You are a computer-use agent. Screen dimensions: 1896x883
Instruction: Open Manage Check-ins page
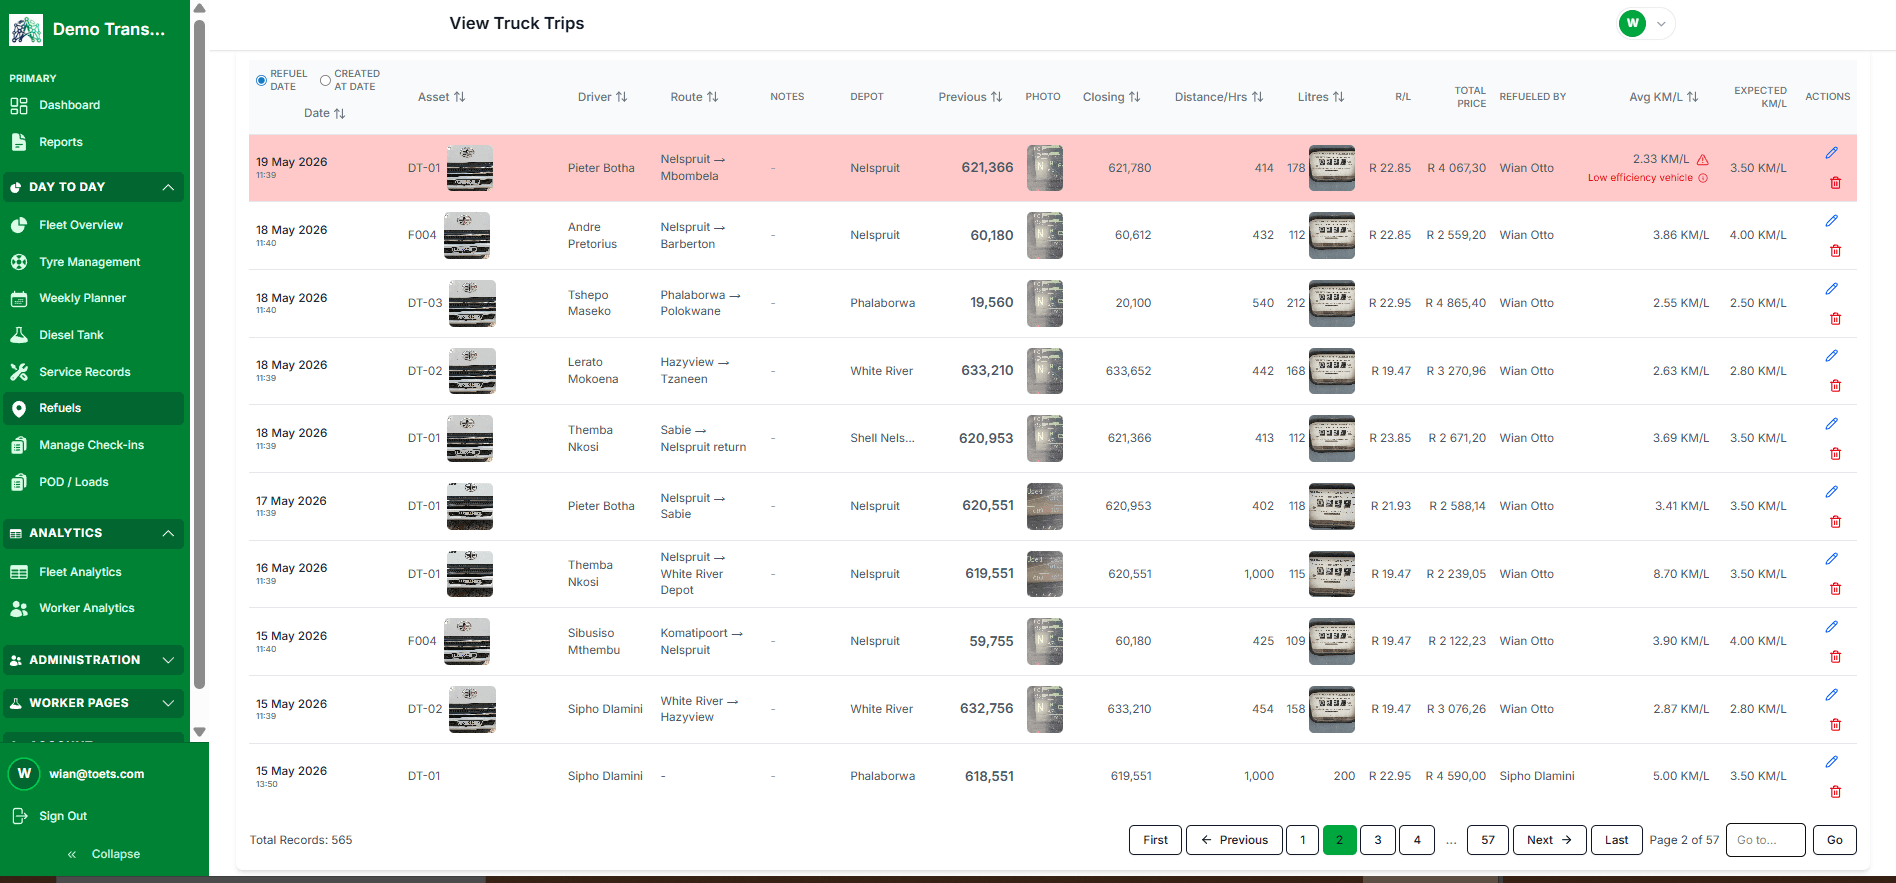(93, 445)
